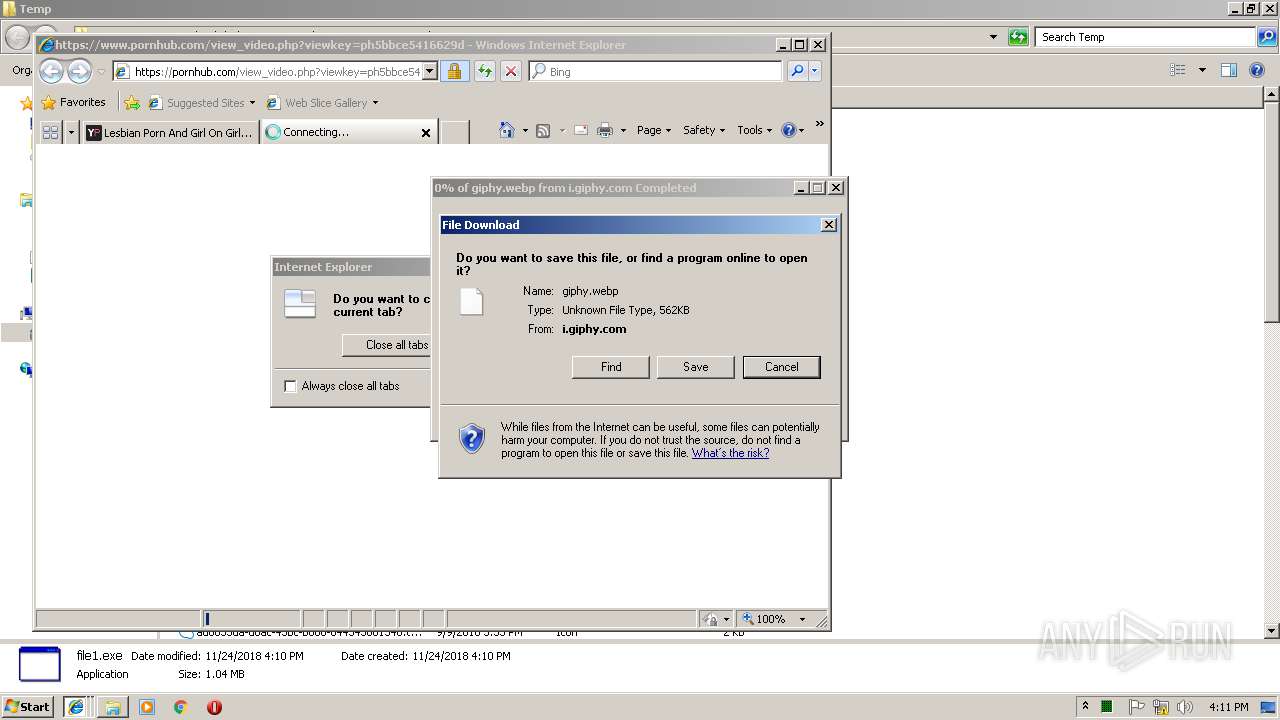Open Windows Explorer taskbar icon
1280x720 pixels.
coord(113,707)
